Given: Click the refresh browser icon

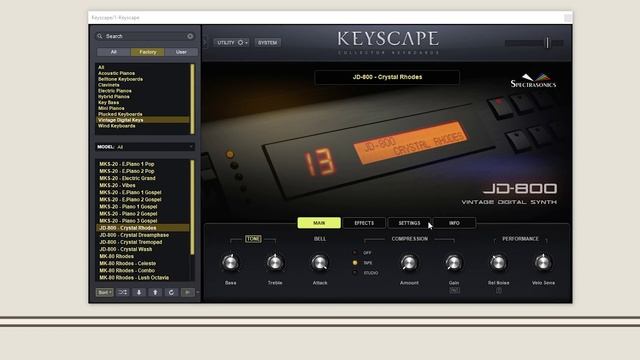Looking at the screenshot, I should 171,292.
